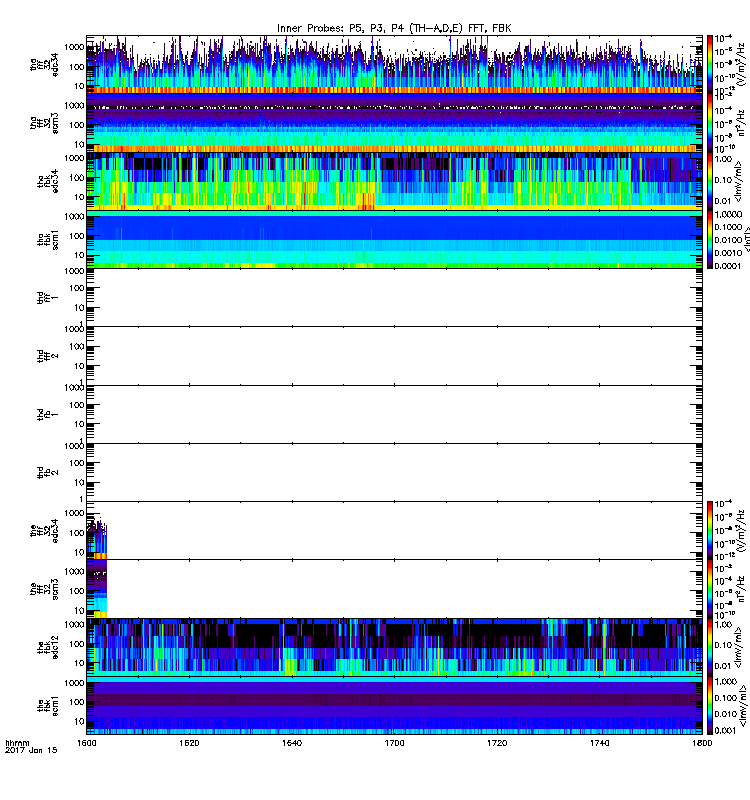Screen dimensions: 750x800
Task: Select the 'thd fff 2' panel label
Action: (x=48, y=356)
